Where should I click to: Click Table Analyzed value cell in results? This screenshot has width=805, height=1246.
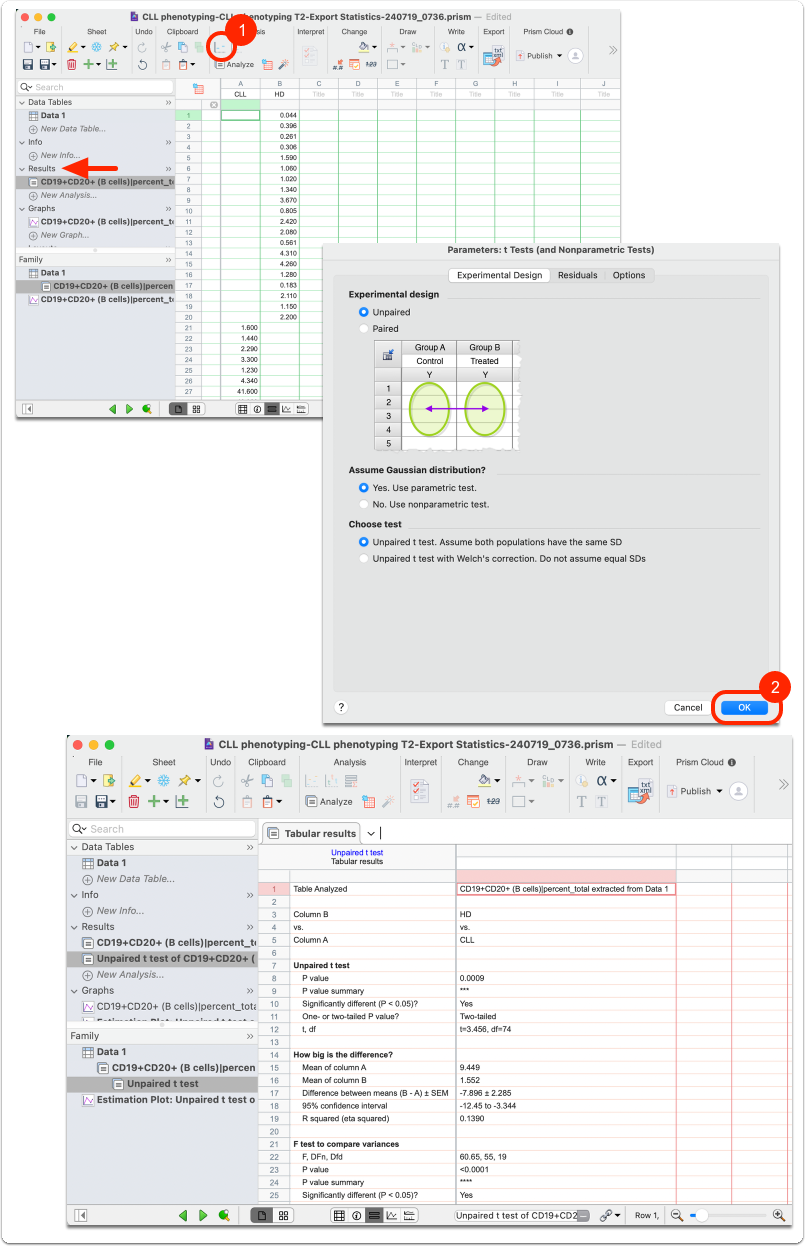pos(566,888)
